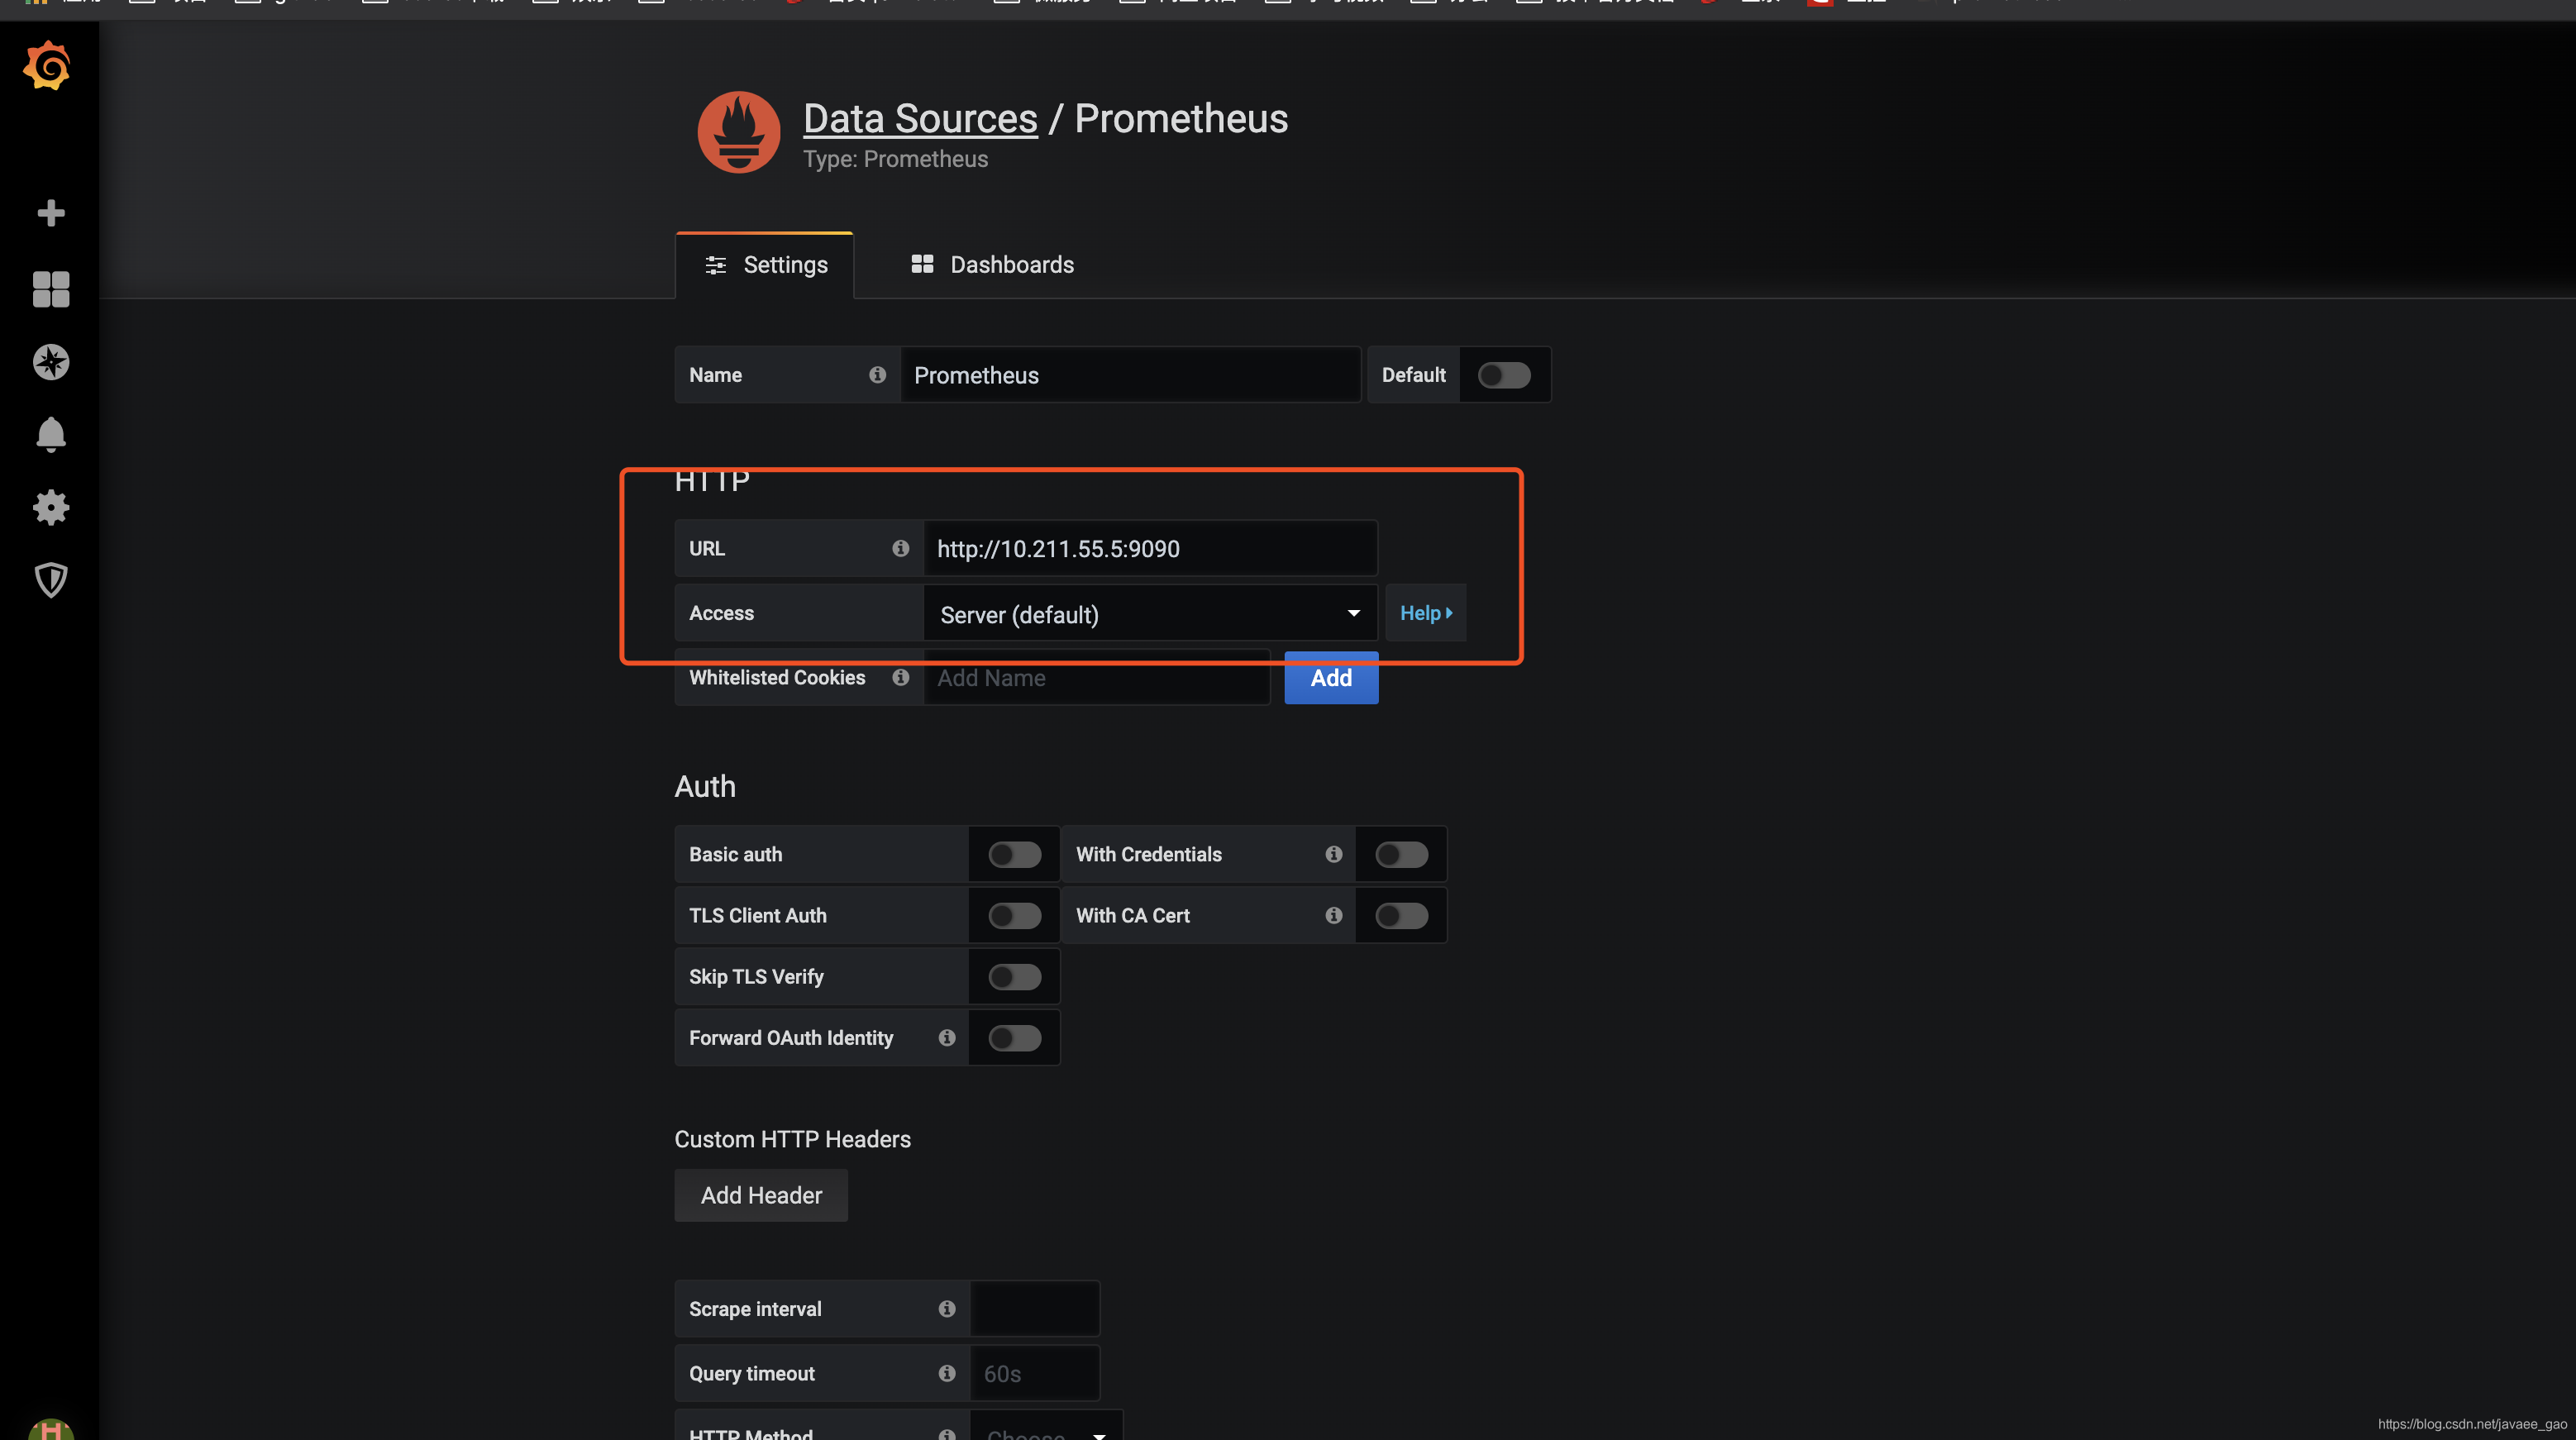Enable the Skip TLS Verify toggle
Viewport: 2576px width, 1440px height.
[1014, 977]
